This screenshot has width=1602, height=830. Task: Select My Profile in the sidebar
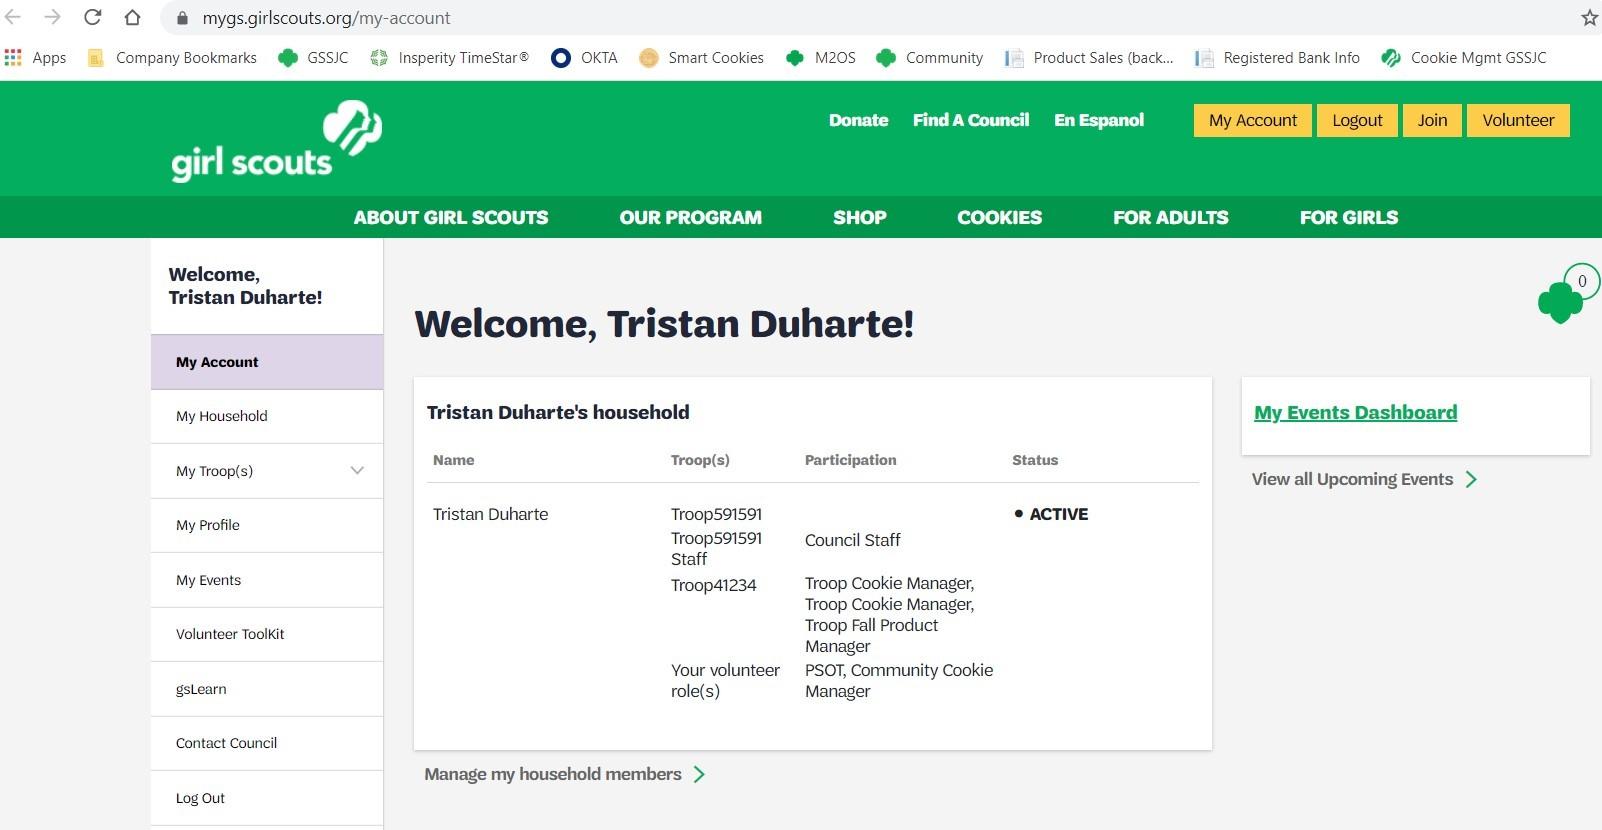(x=267, y=525)
